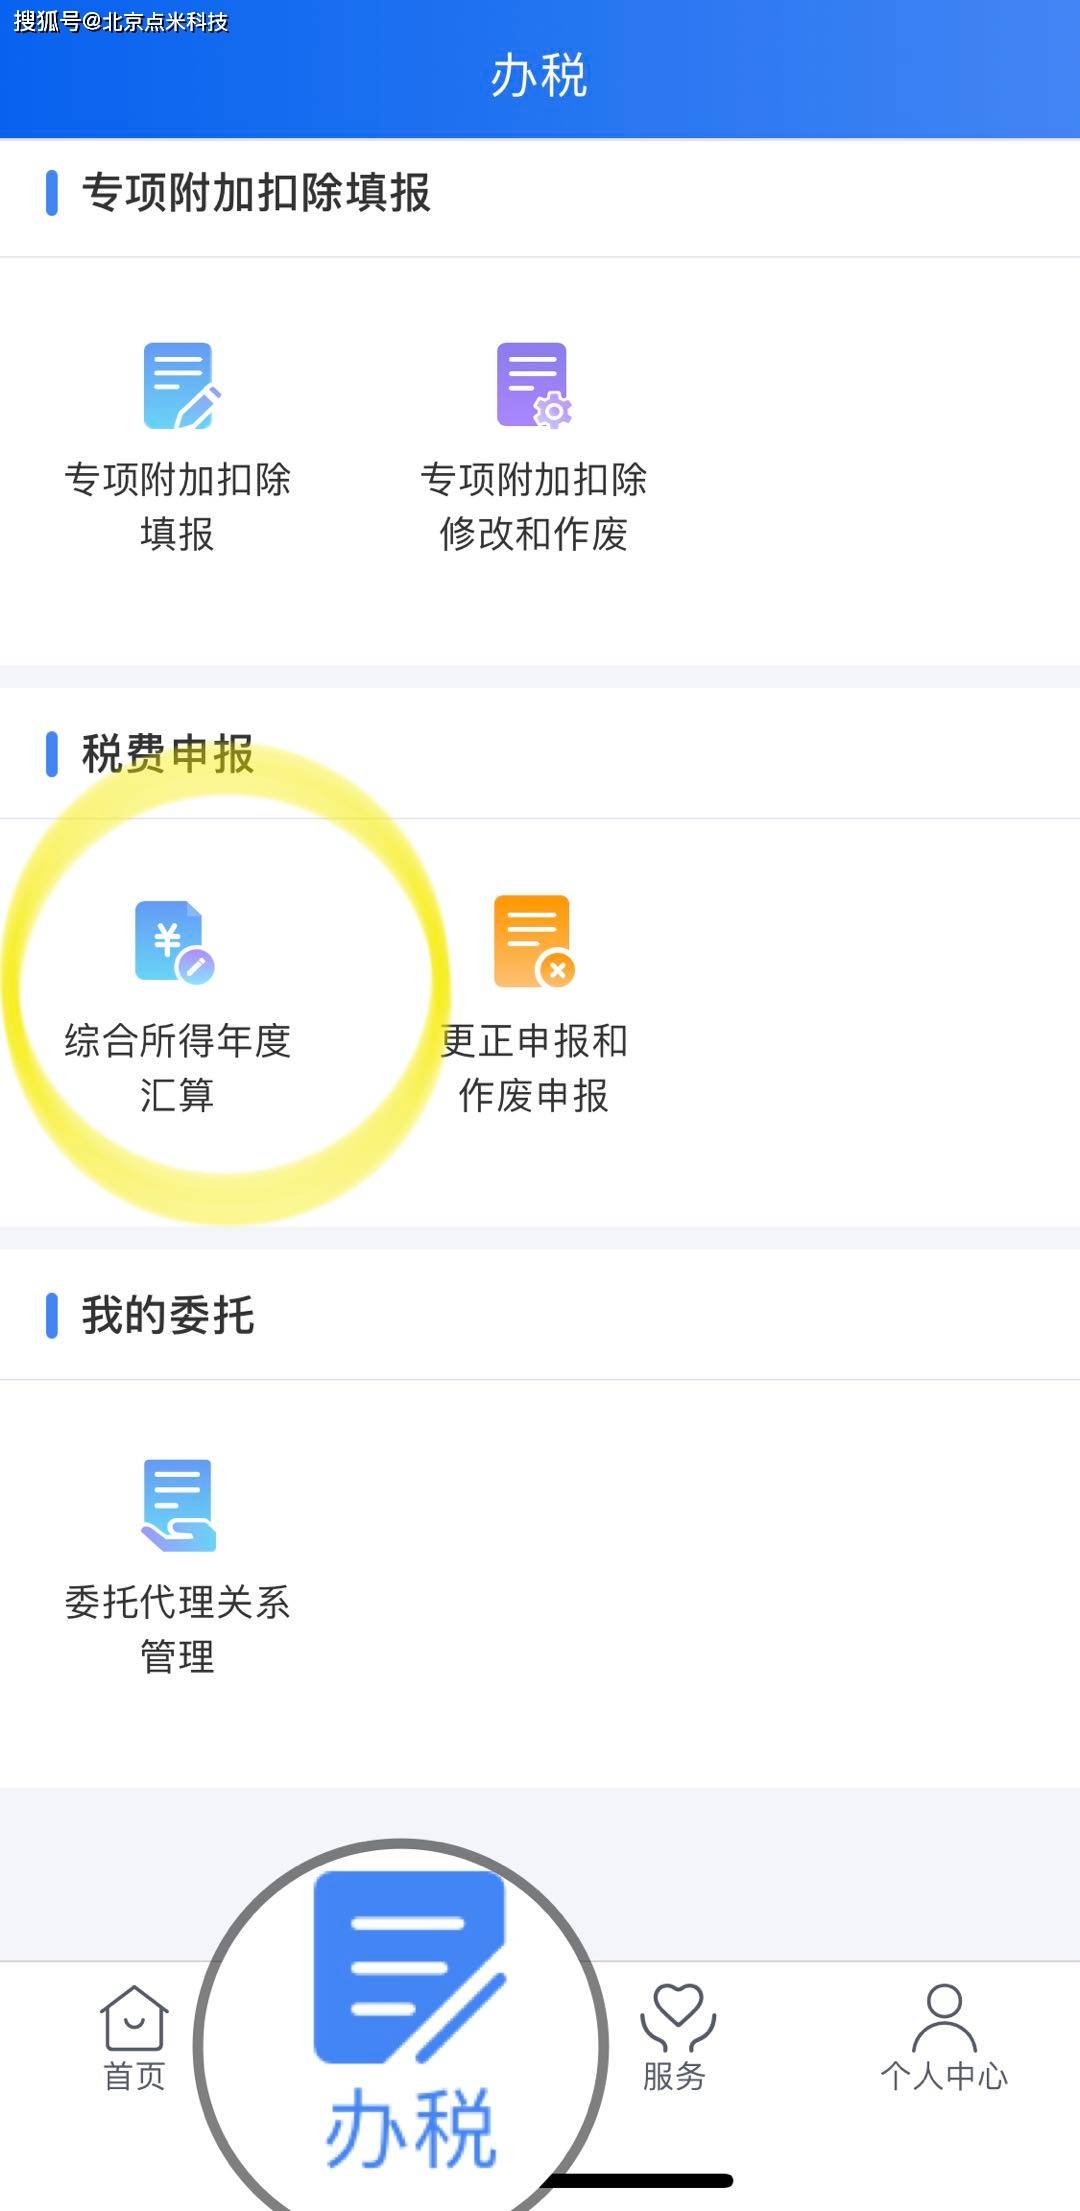
Task: Open 专项附加扣除修改和作废 purple gear icon
Action: (534, 386)
